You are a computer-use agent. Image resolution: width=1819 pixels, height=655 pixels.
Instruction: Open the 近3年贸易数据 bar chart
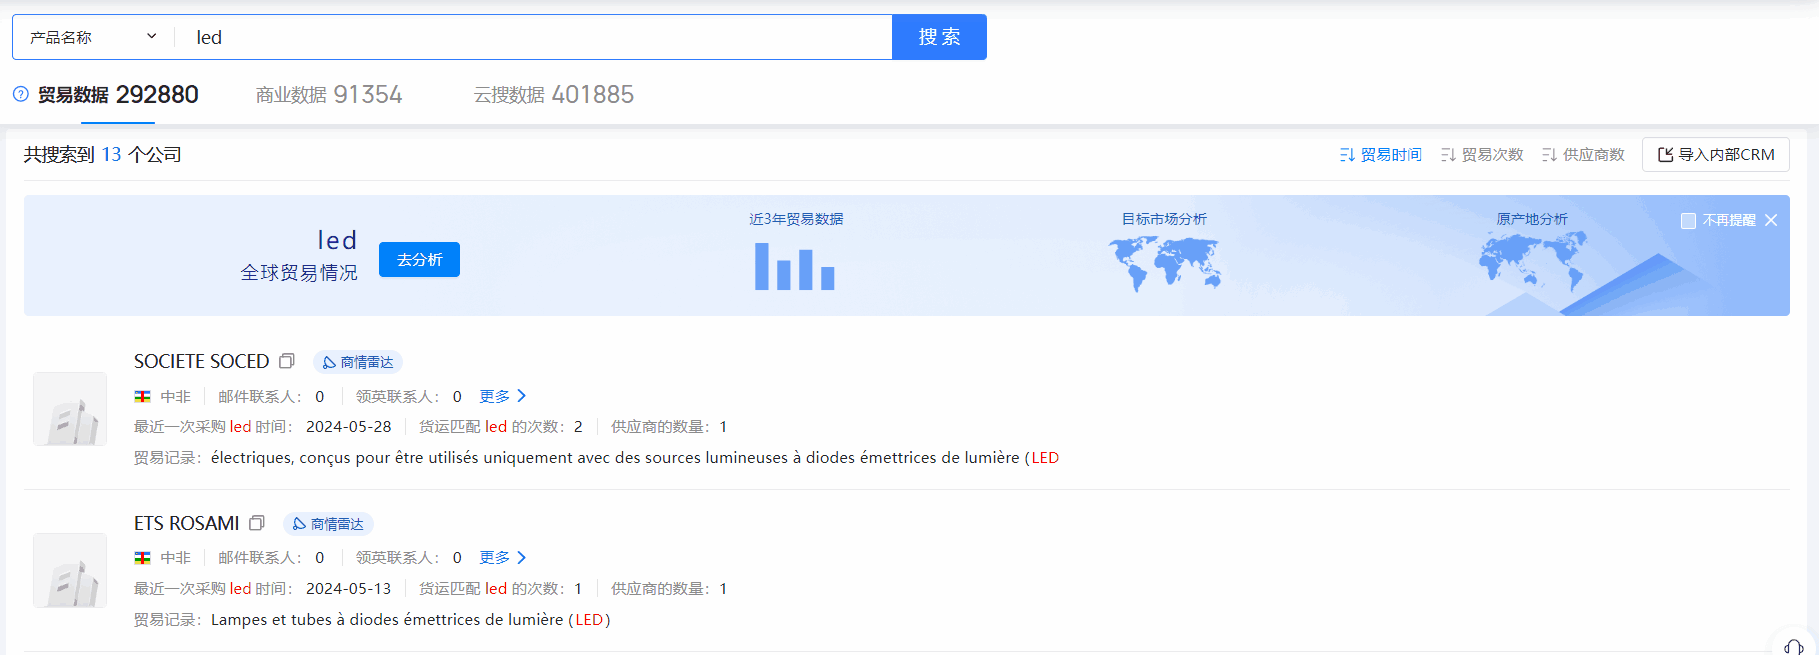coord(795,265)
